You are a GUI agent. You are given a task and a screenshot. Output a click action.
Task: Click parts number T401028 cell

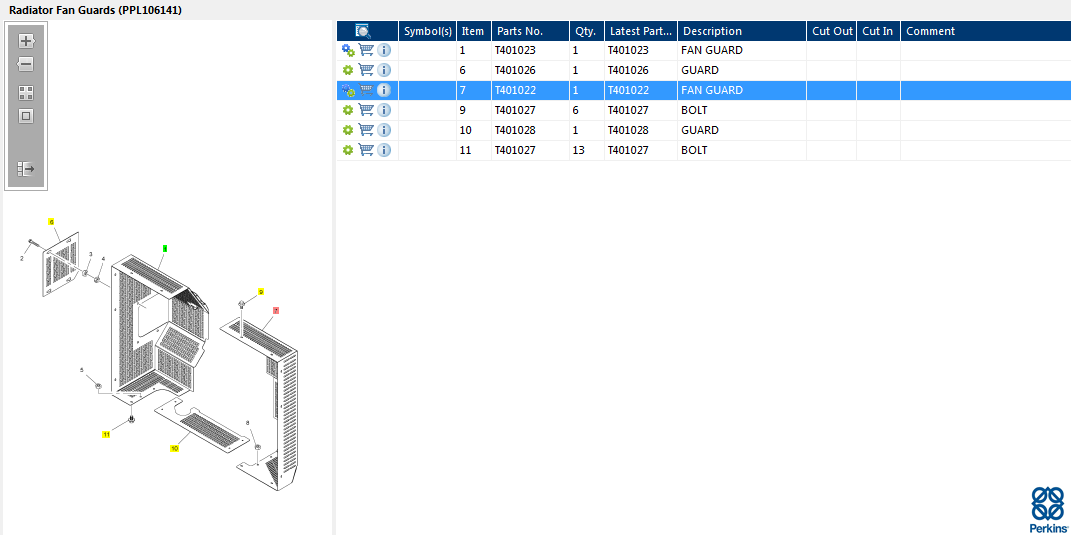click(x=515, y=130)
